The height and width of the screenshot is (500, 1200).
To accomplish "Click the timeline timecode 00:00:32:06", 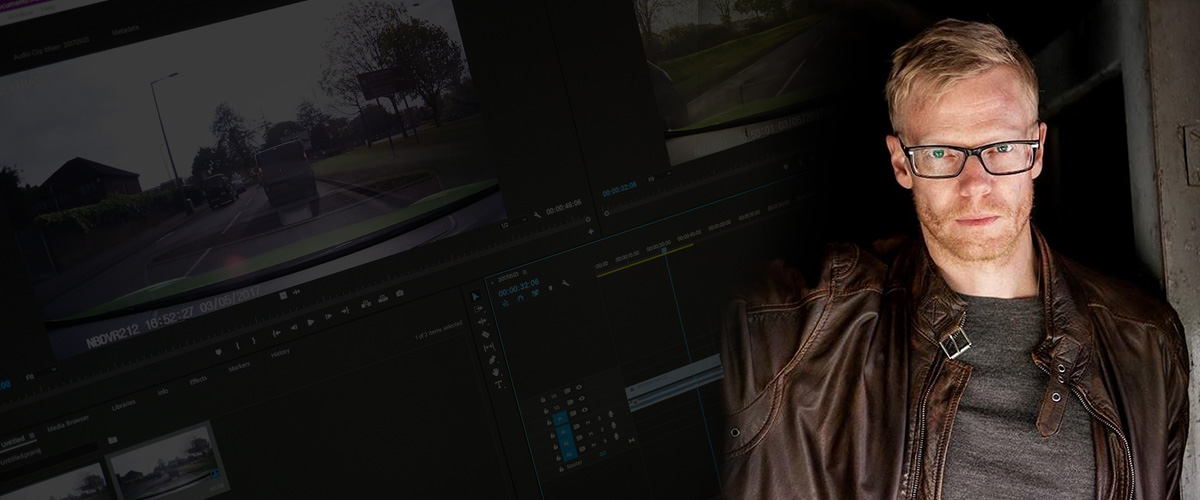I will pyautogui.click(x=519, y=288).
